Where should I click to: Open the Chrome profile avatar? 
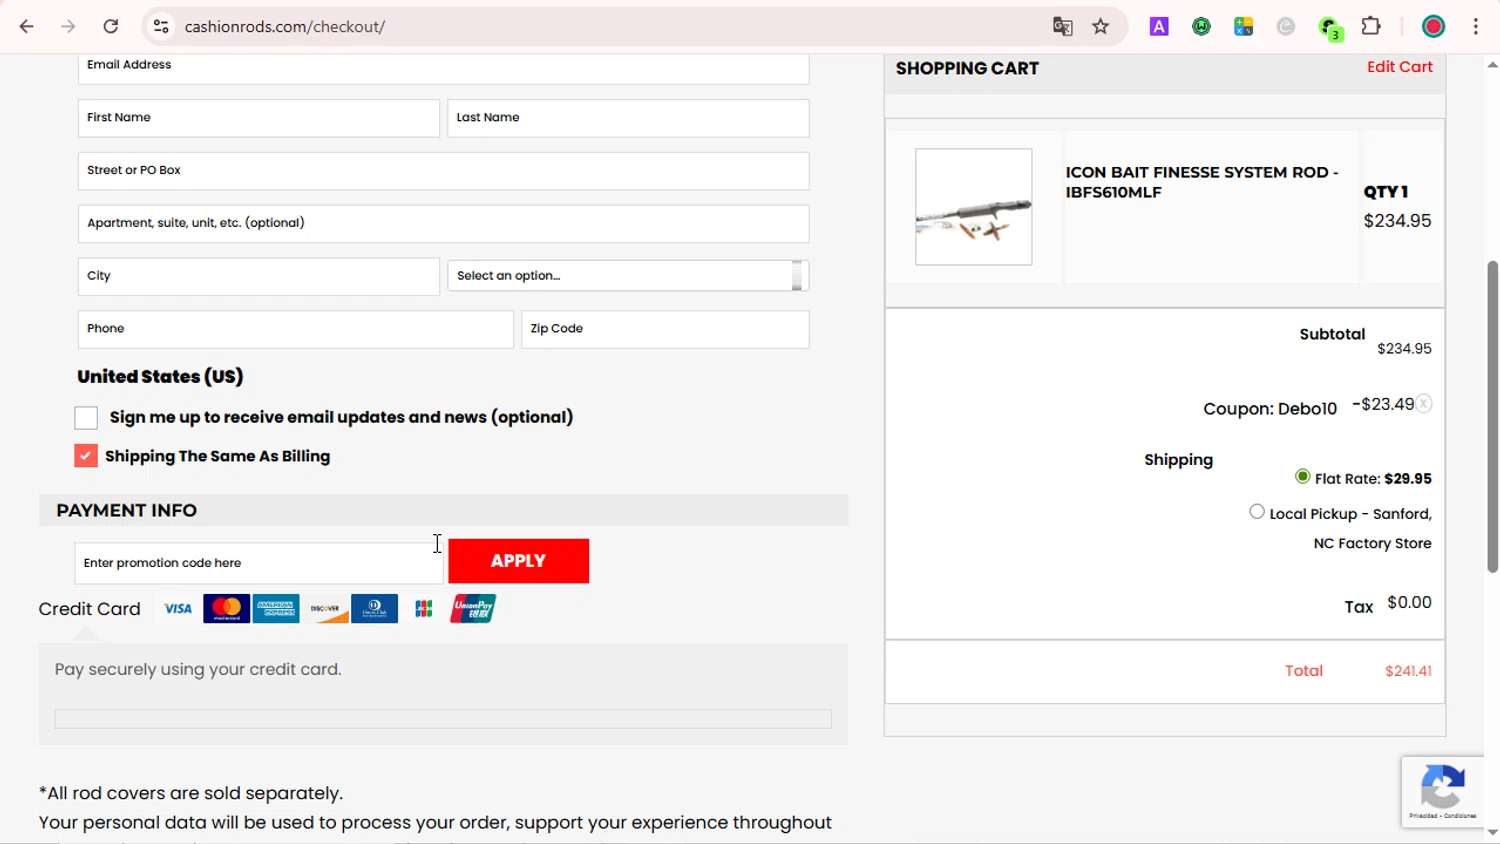pyautogui.click(x=1433, y=27)
